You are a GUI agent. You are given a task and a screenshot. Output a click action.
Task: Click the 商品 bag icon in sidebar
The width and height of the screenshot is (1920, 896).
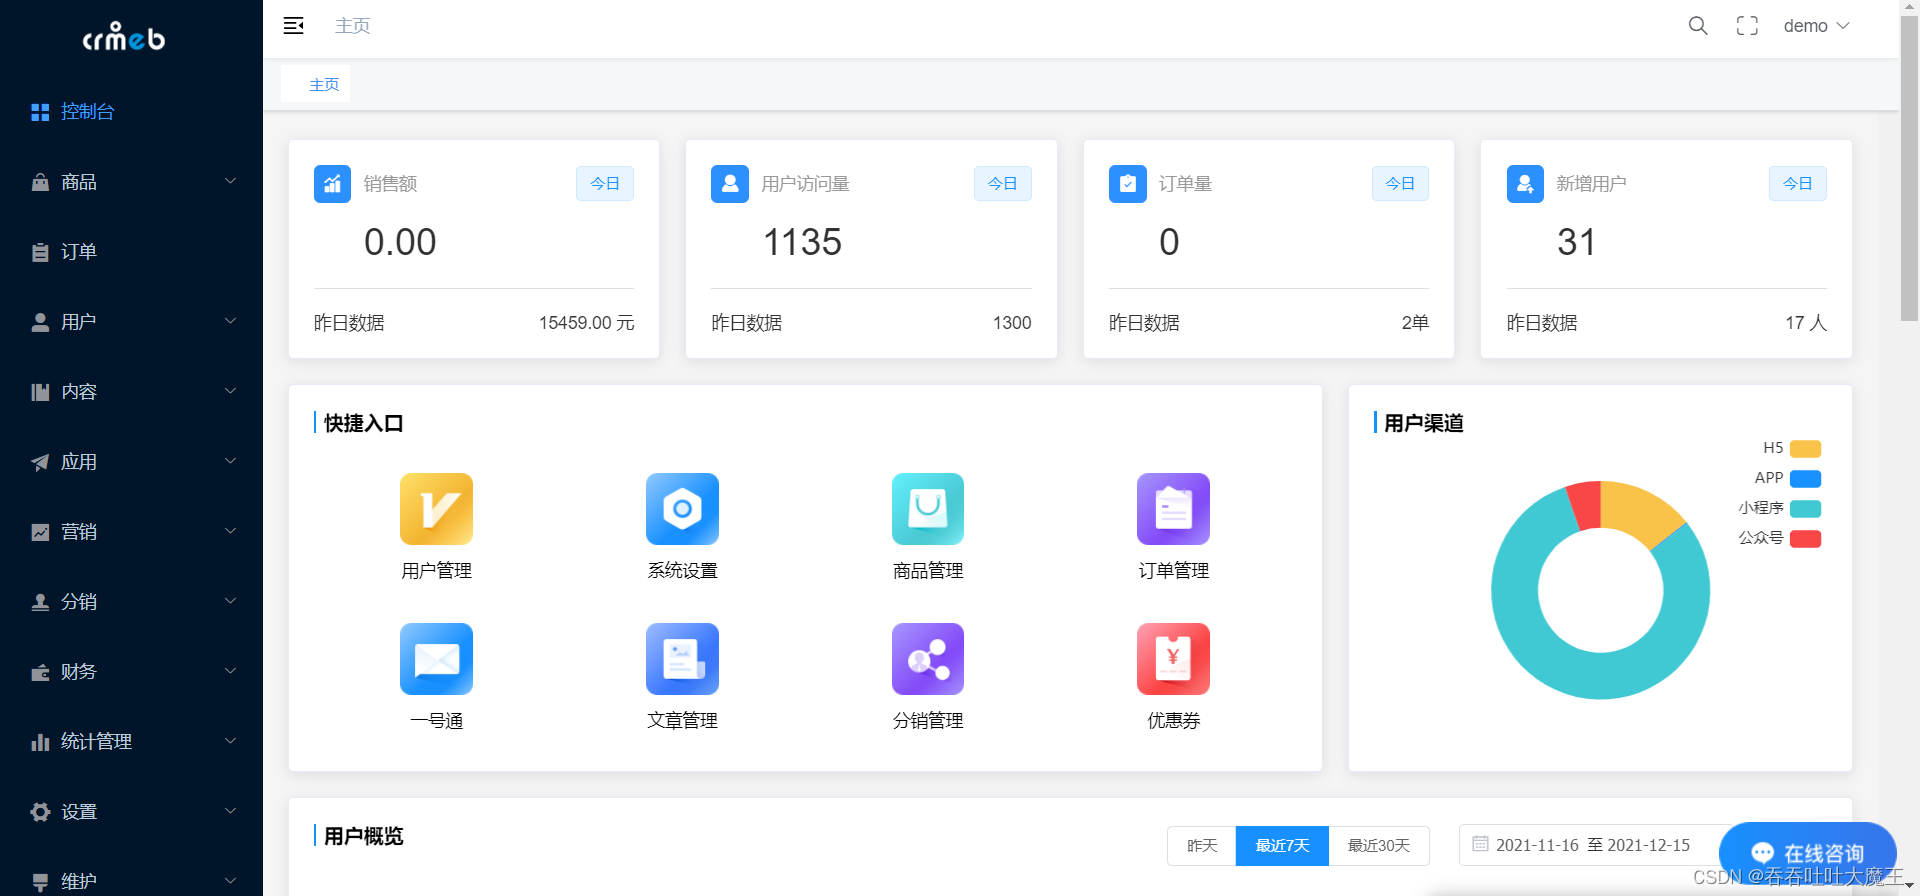(x=40, y=182)
